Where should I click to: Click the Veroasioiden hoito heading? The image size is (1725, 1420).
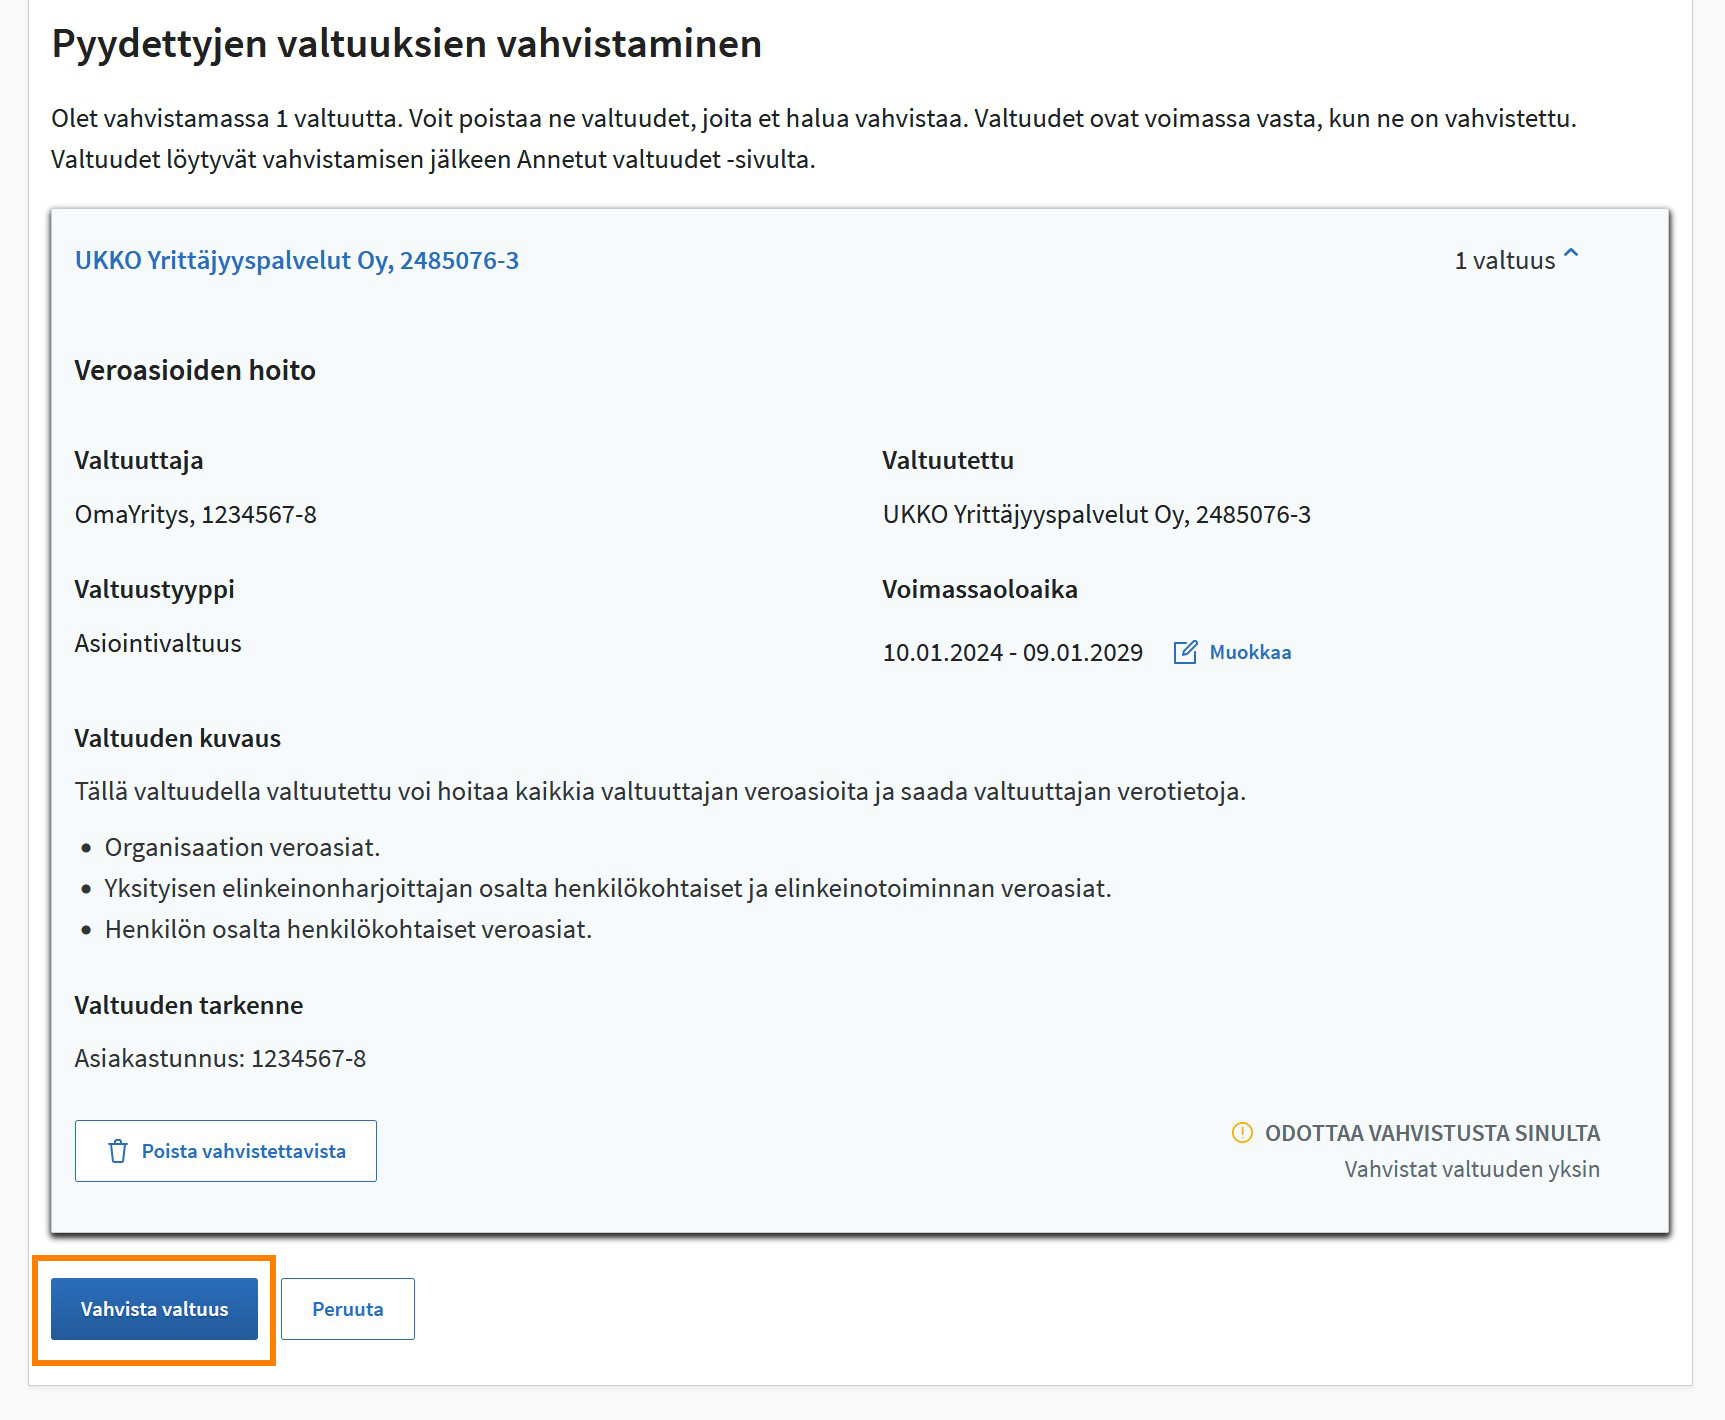[195, 370]
